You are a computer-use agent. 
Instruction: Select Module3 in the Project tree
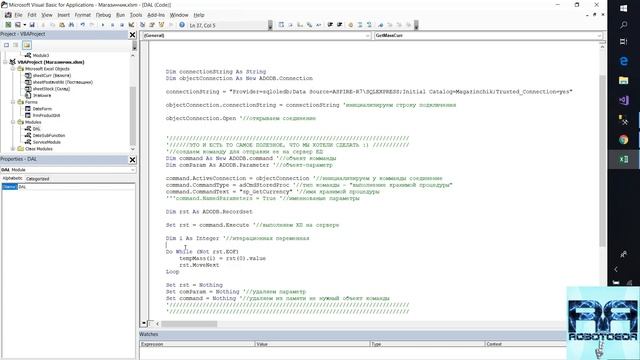[x=40, y=55]
